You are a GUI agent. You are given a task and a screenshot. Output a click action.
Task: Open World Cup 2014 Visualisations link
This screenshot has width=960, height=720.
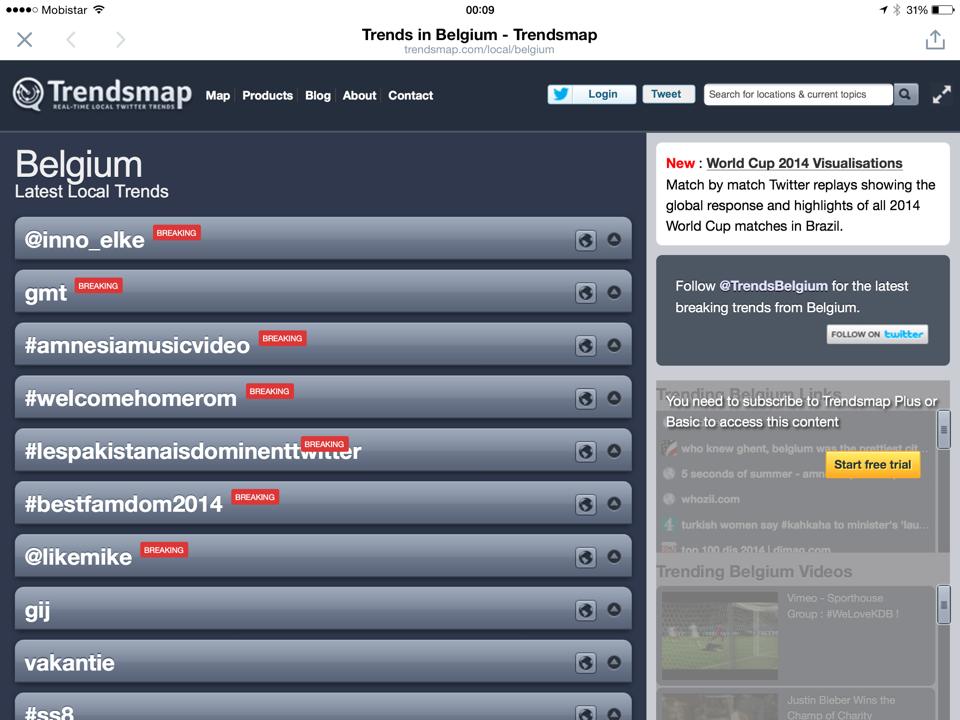click(x=804, y=163)
